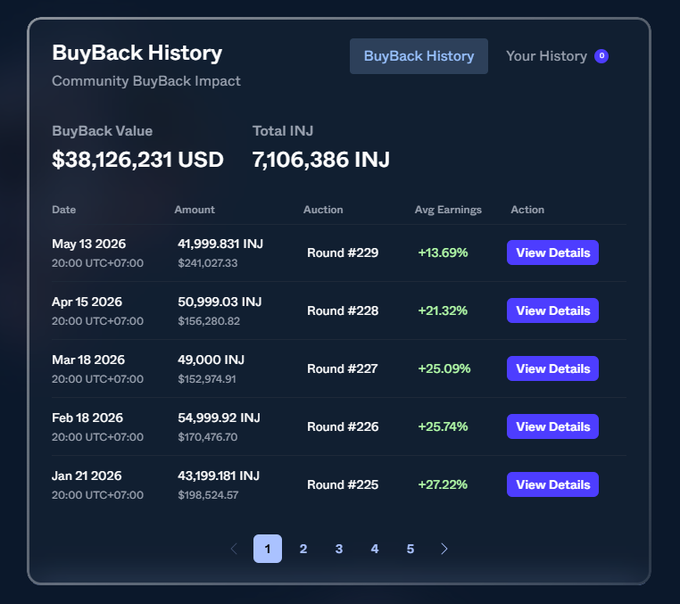Click the $156,280.82 value
The width and height of the screenshot is (680, 604).
coord(209,321)
